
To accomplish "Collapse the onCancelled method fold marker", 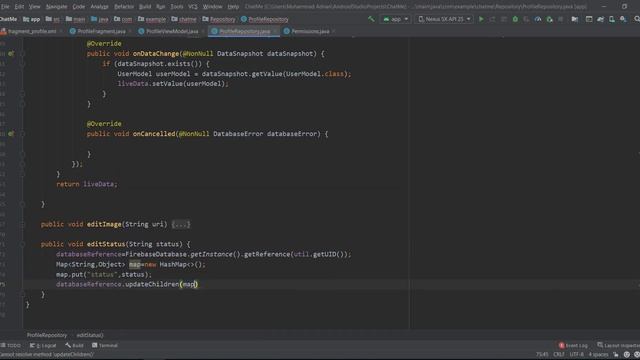I will (22, 134).
